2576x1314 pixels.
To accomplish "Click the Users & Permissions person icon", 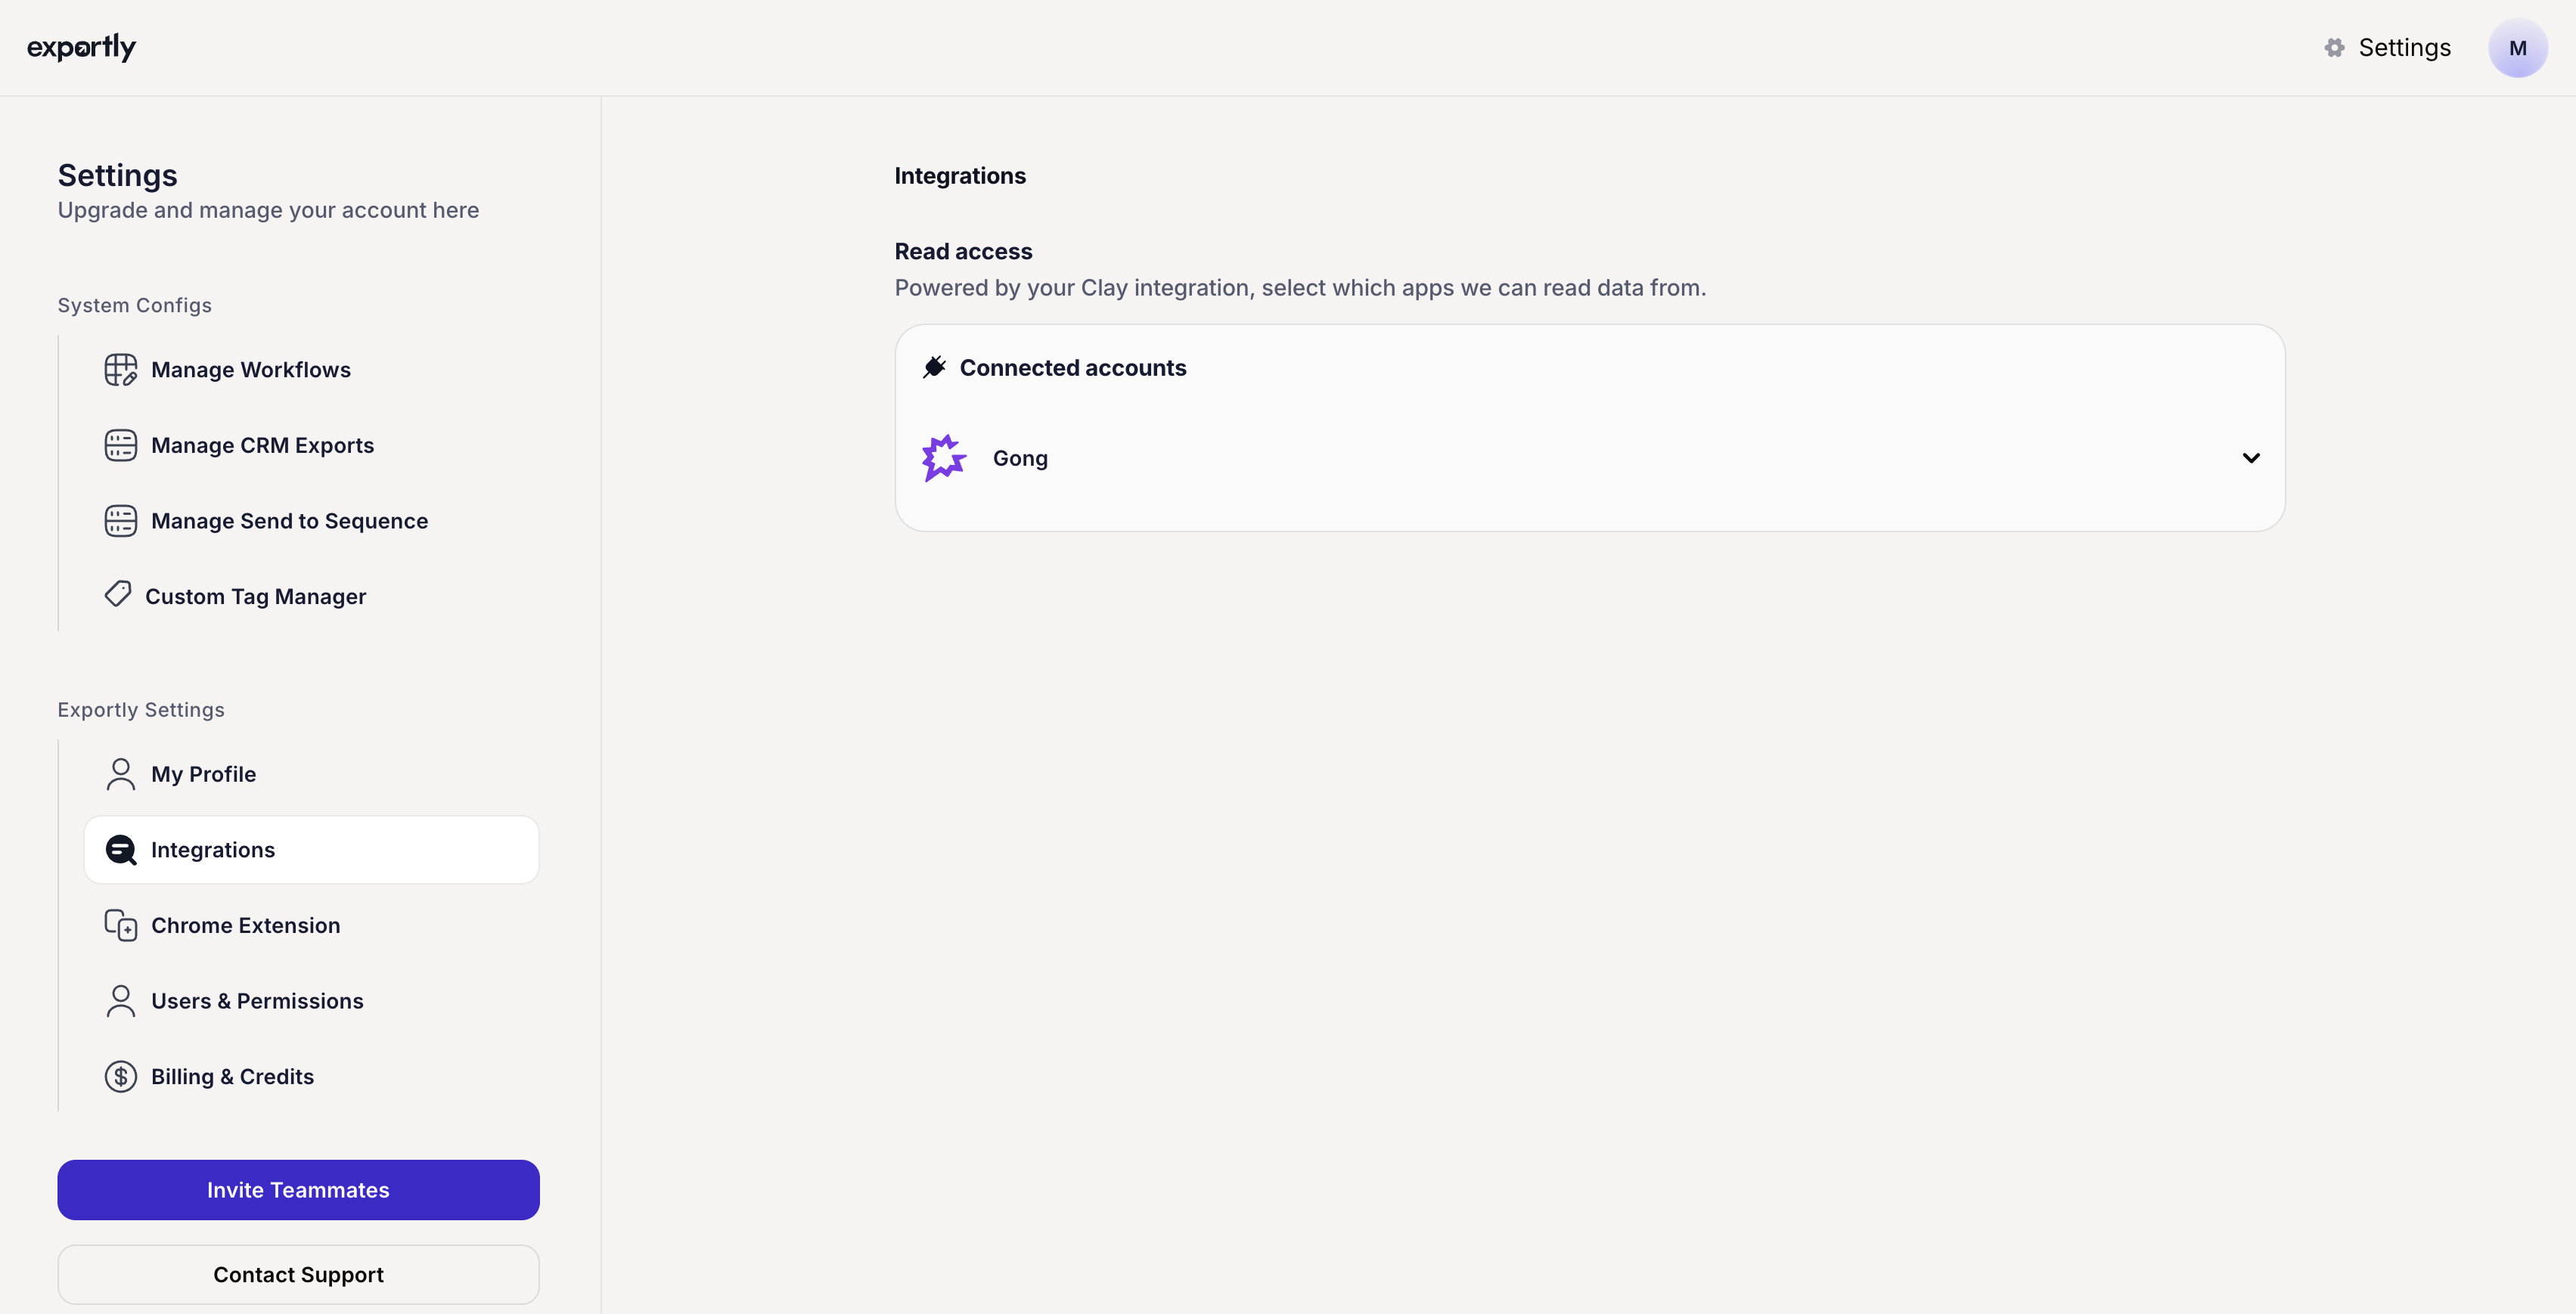I will click(x=120, y=1001).
